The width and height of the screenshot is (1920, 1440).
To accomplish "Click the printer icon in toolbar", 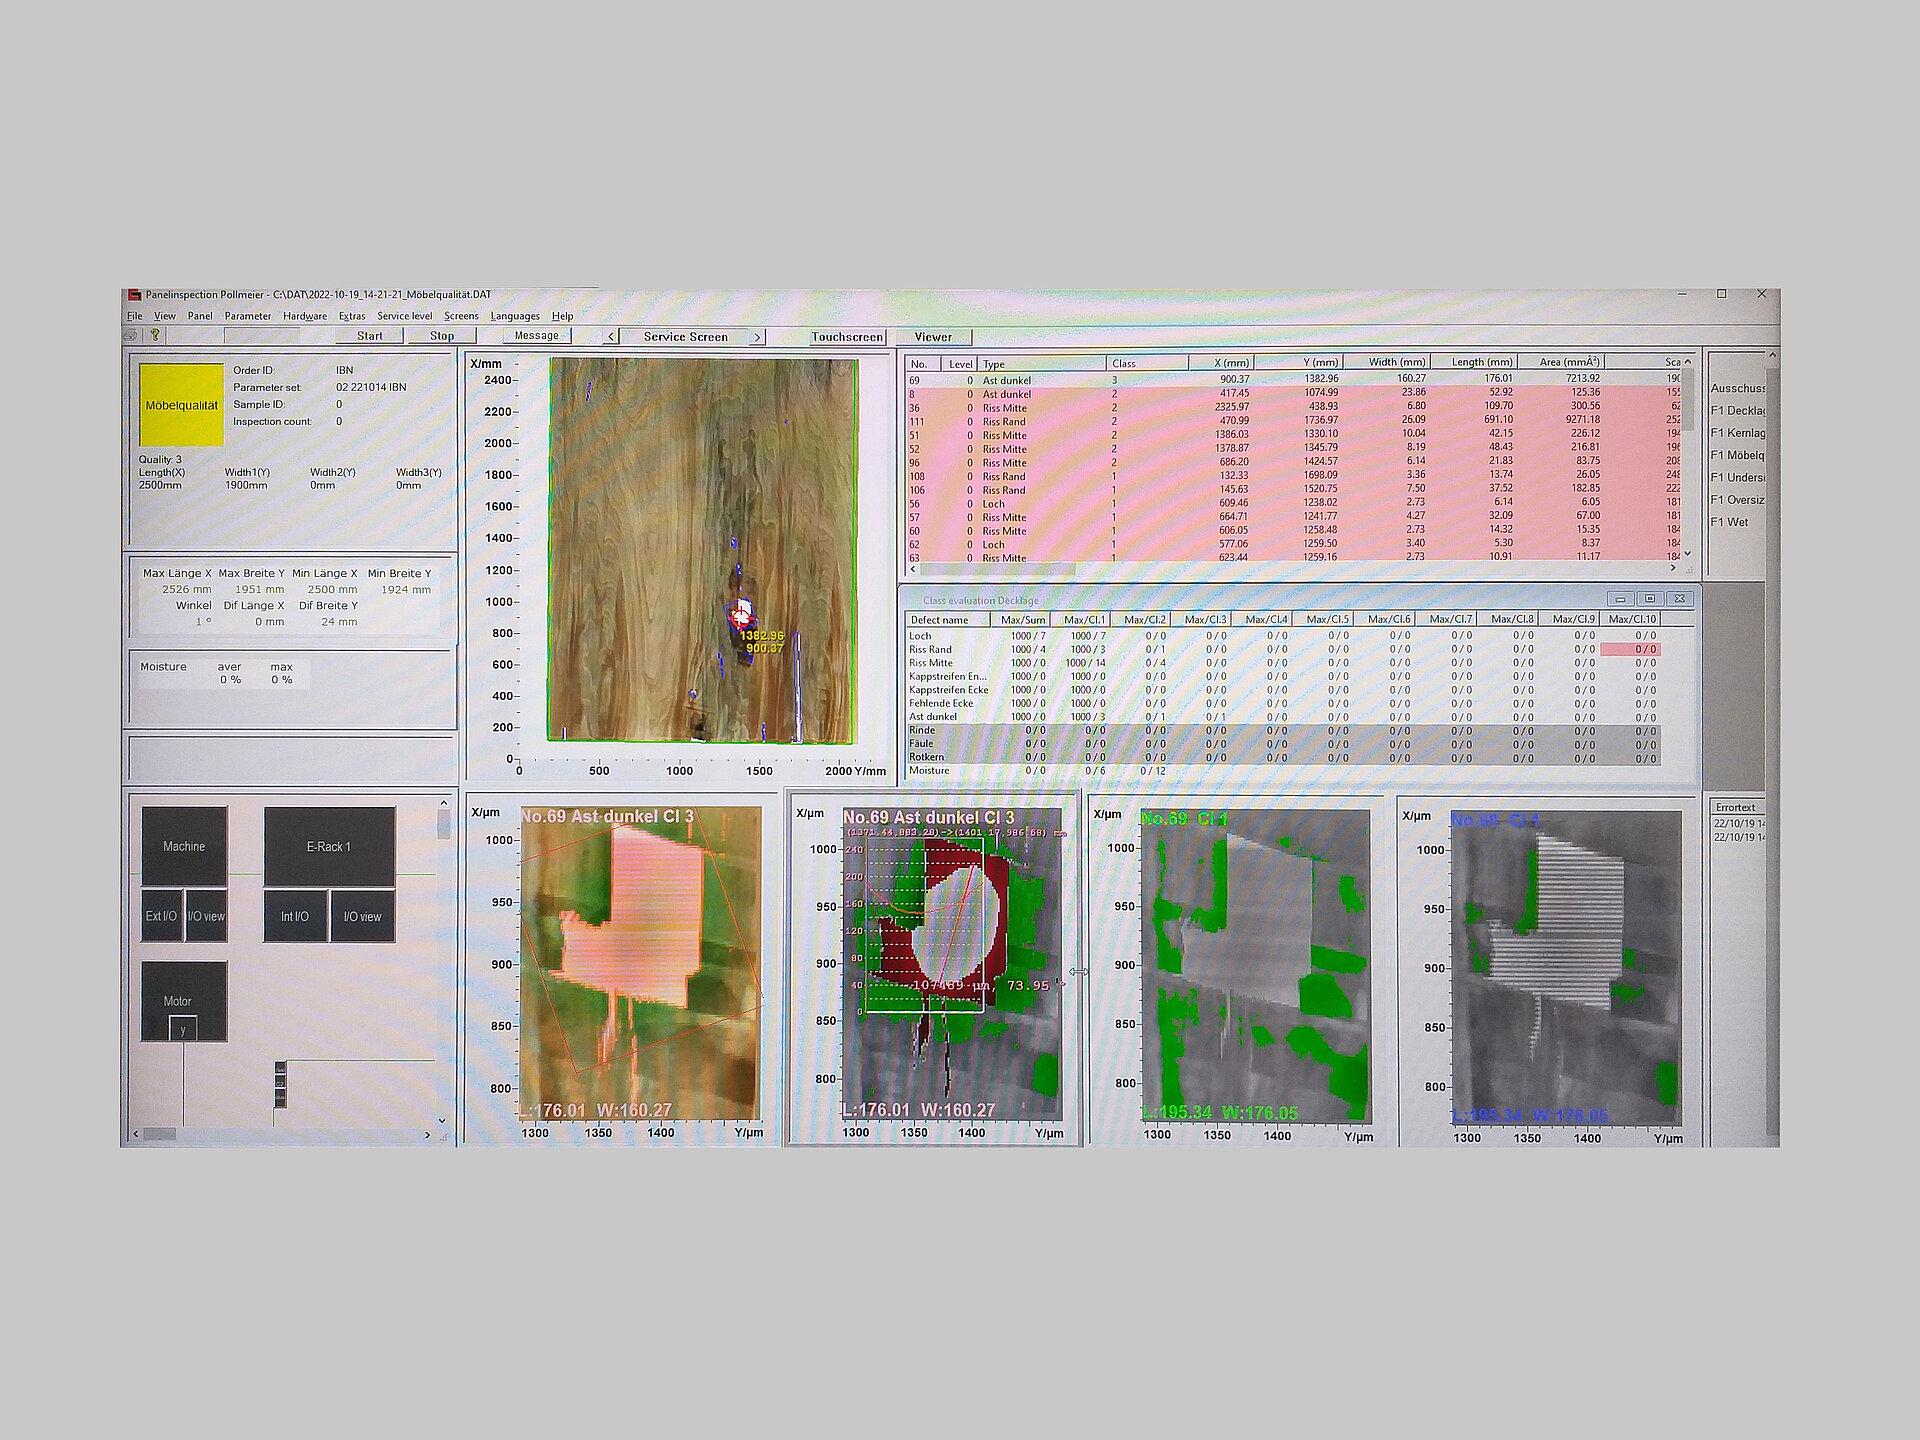I will (131, 336).
